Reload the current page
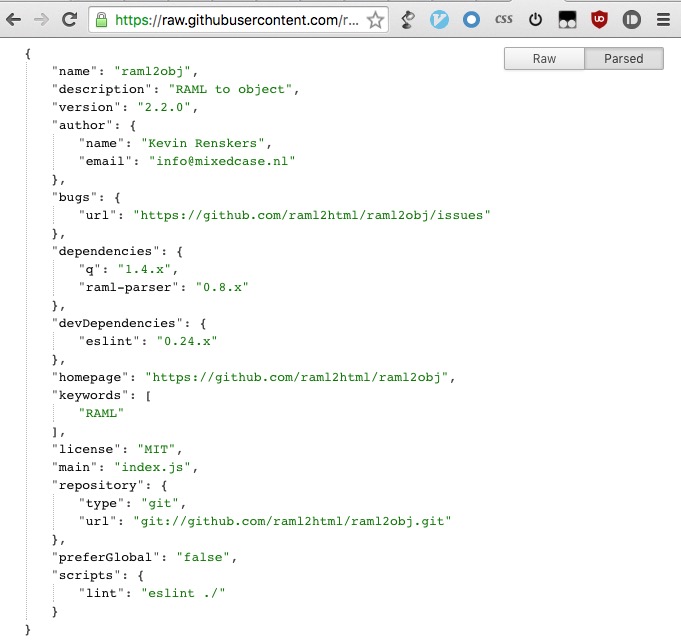 click(x=69, y=19)
